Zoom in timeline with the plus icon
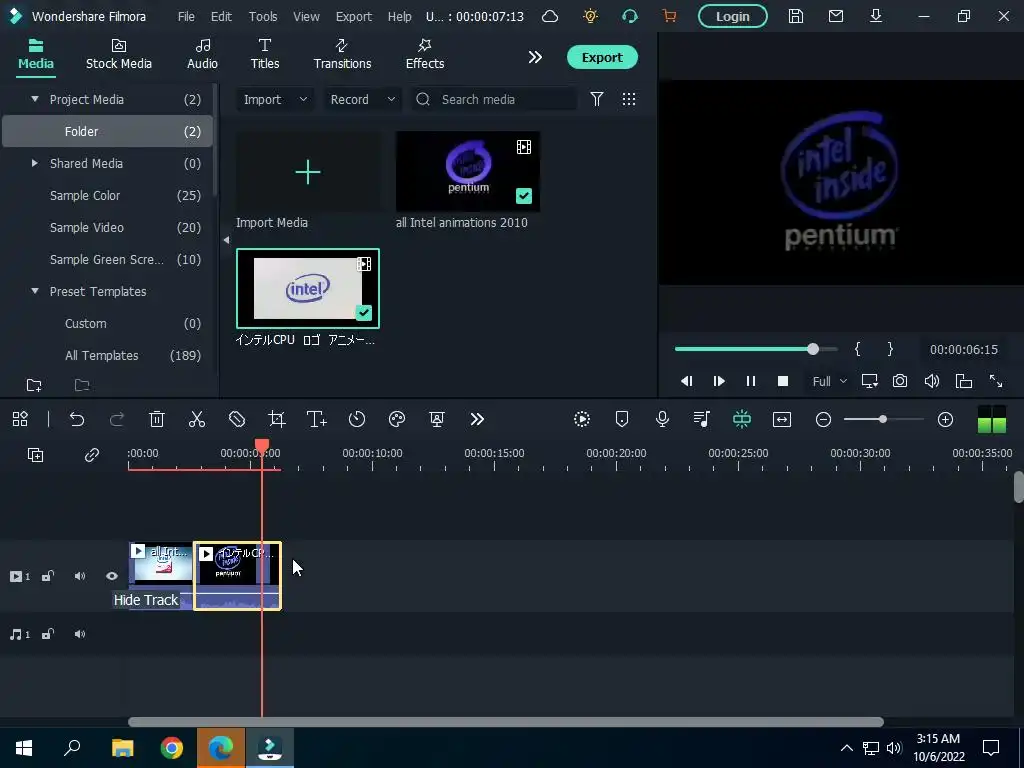Screen dimensions: 1024x768 click(x=946, y=419)
